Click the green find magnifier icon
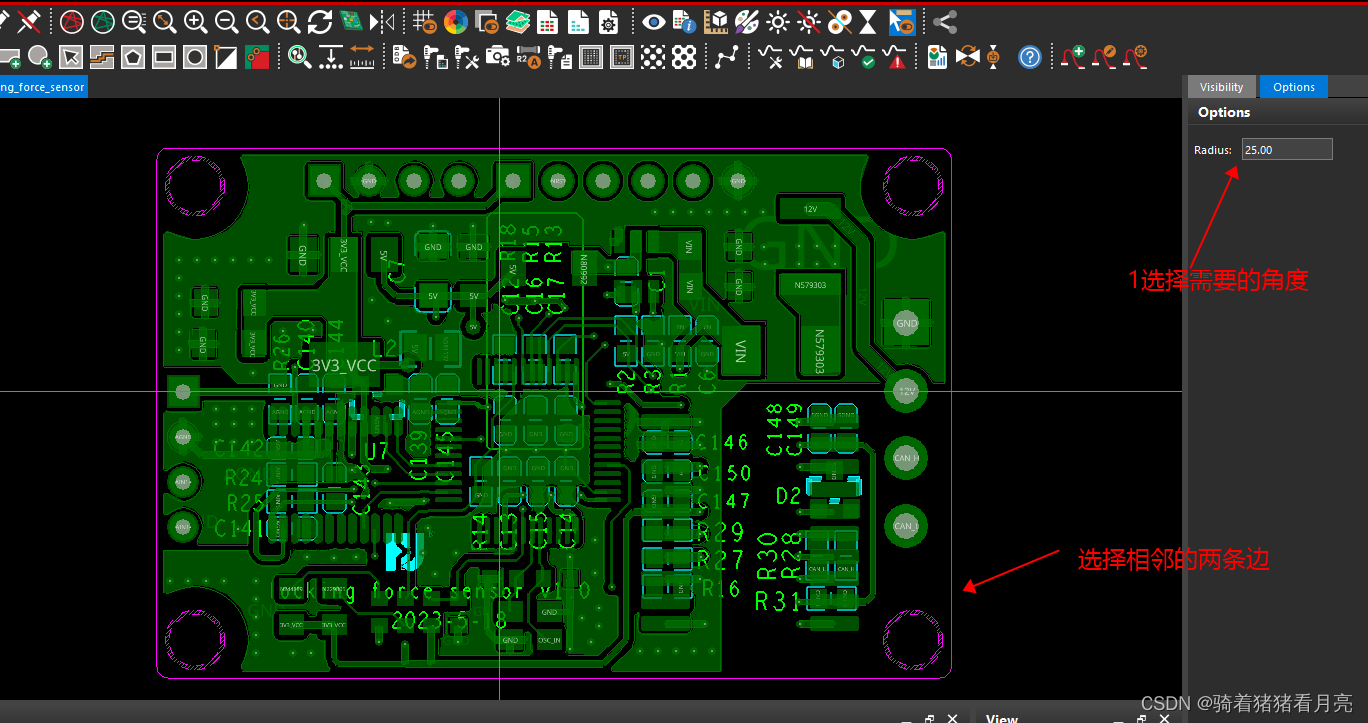This screenshot has width=1368, height=723. point(300,57)
